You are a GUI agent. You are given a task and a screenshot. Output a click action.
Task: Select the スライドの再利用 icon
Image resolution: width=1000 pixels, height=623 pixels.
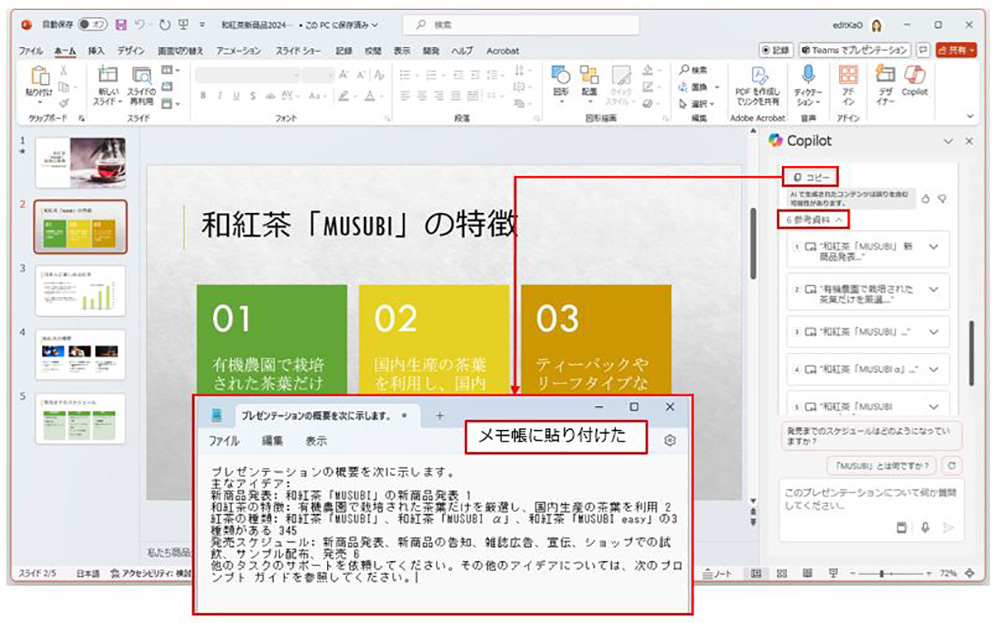(140, 80)
